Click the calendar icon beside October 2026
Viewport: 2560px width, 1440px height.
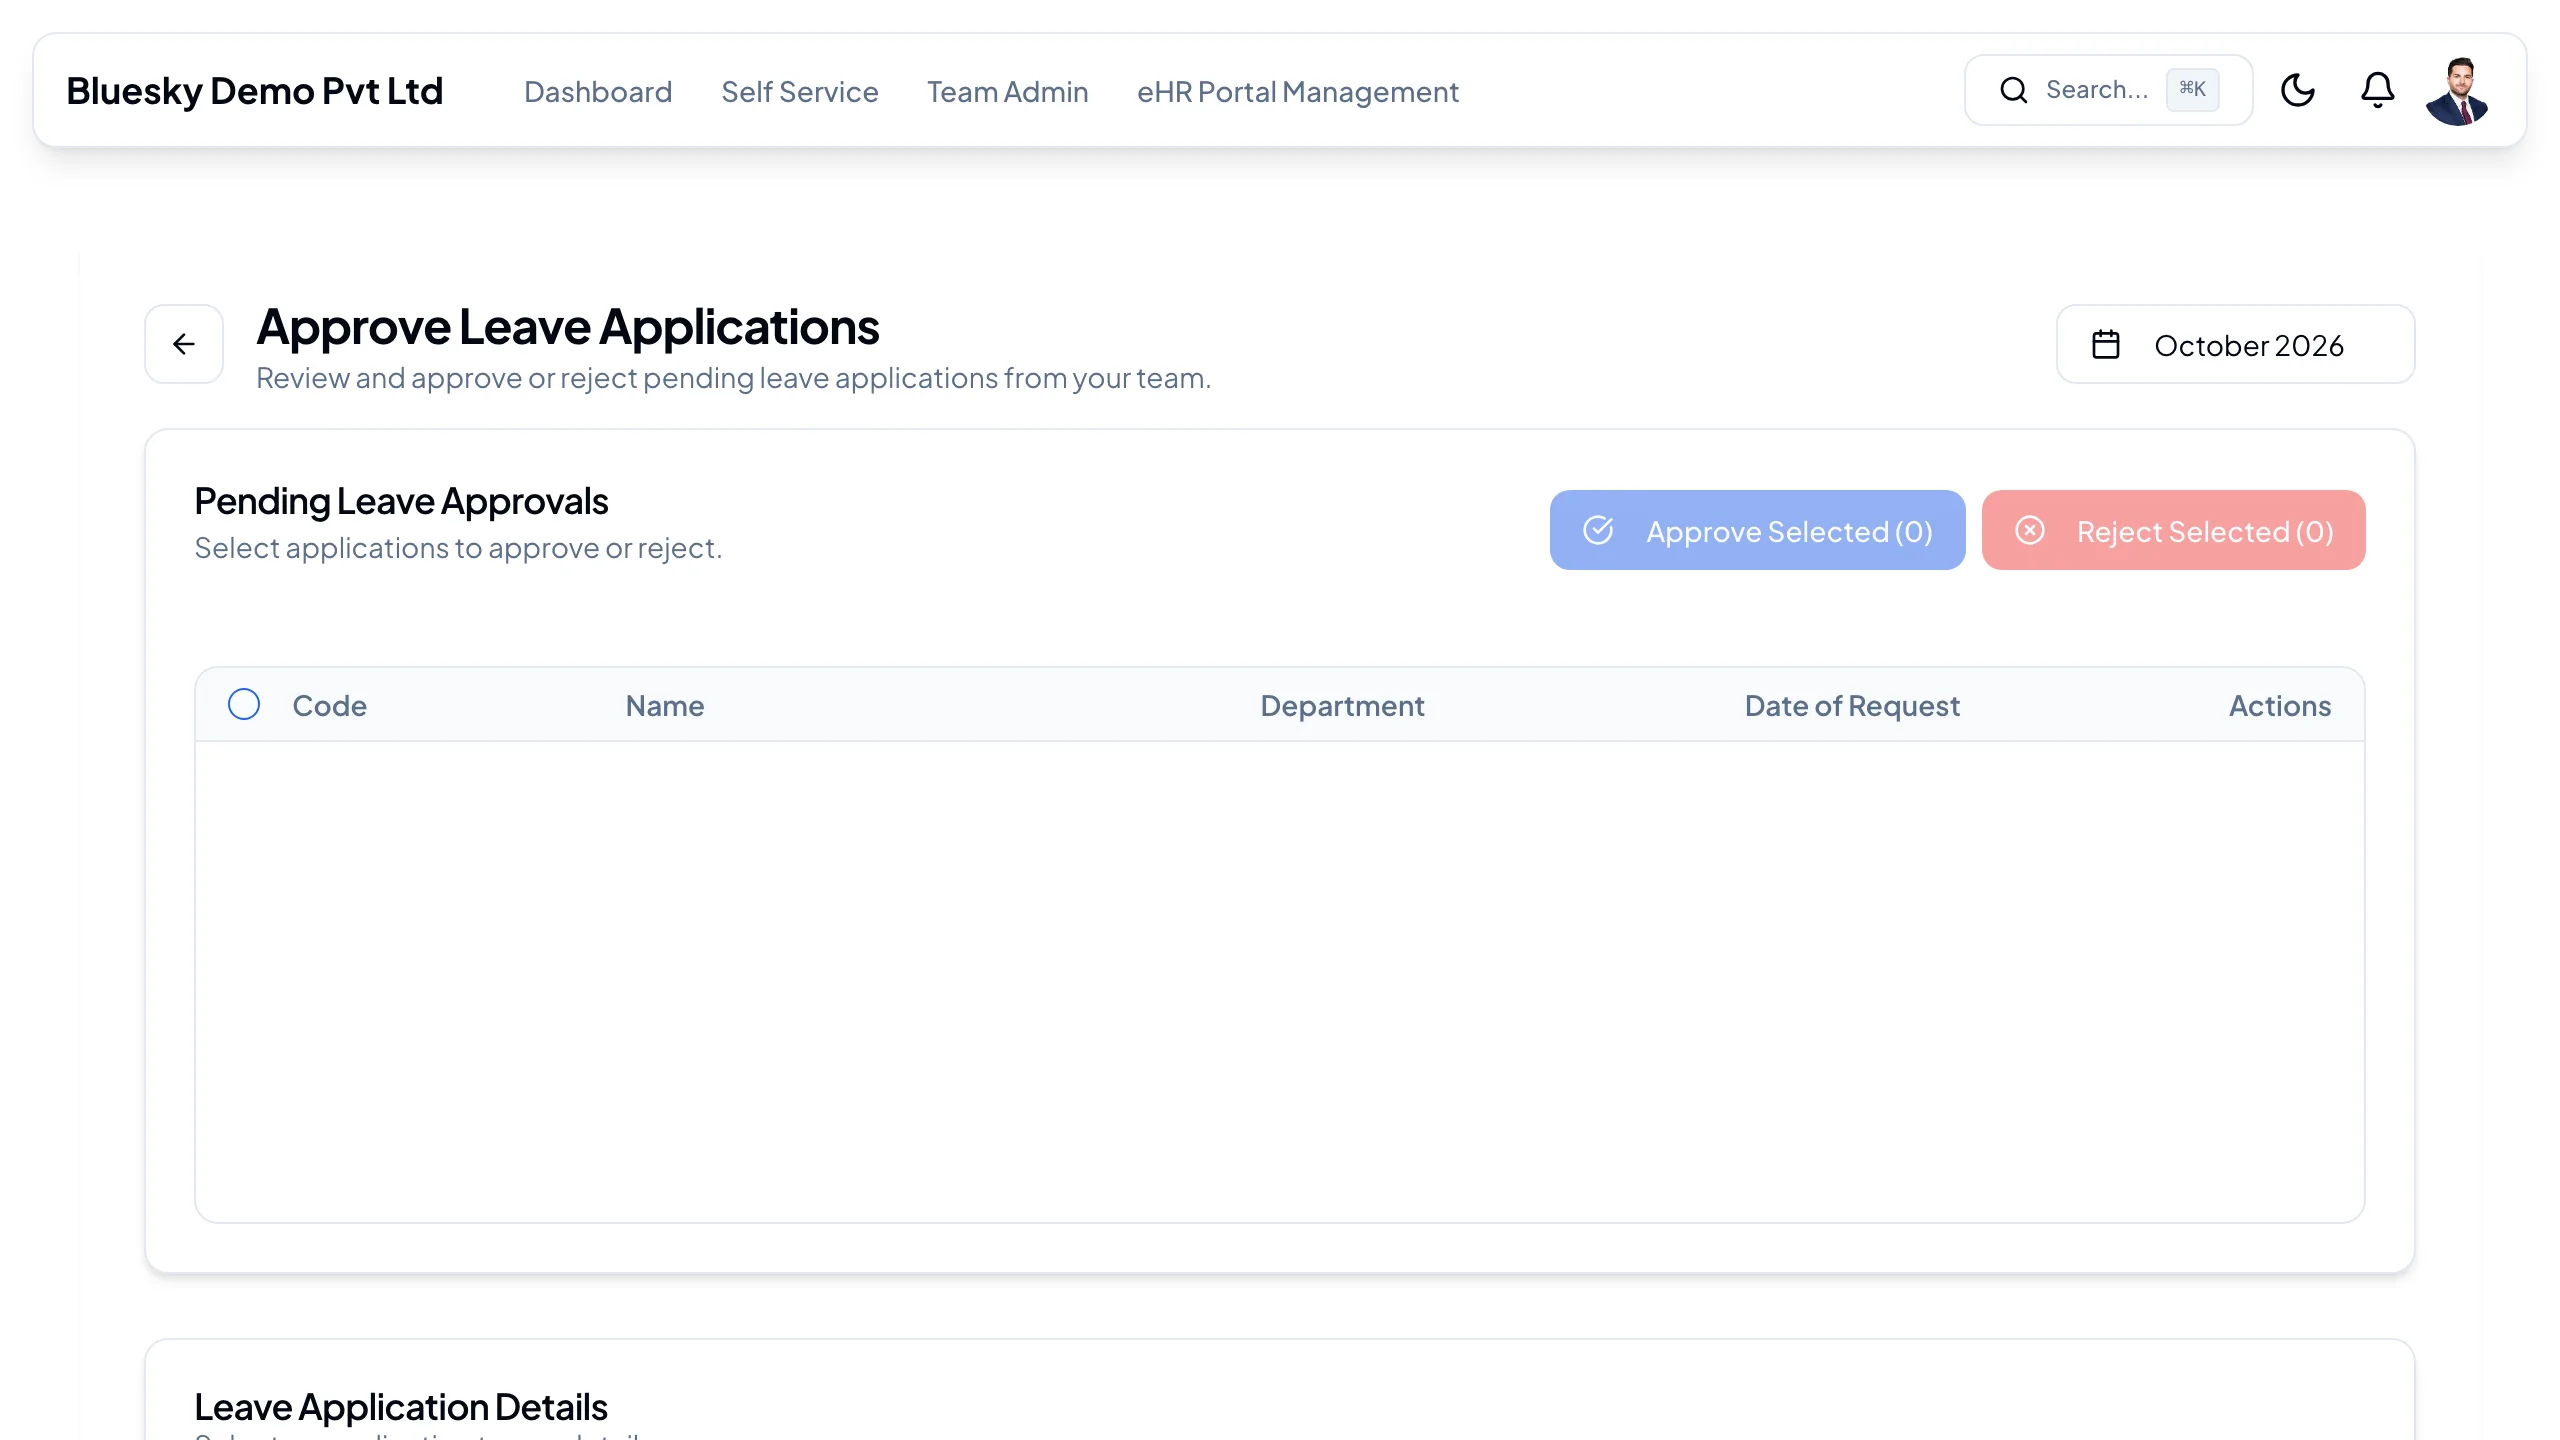pos(2106,344)
